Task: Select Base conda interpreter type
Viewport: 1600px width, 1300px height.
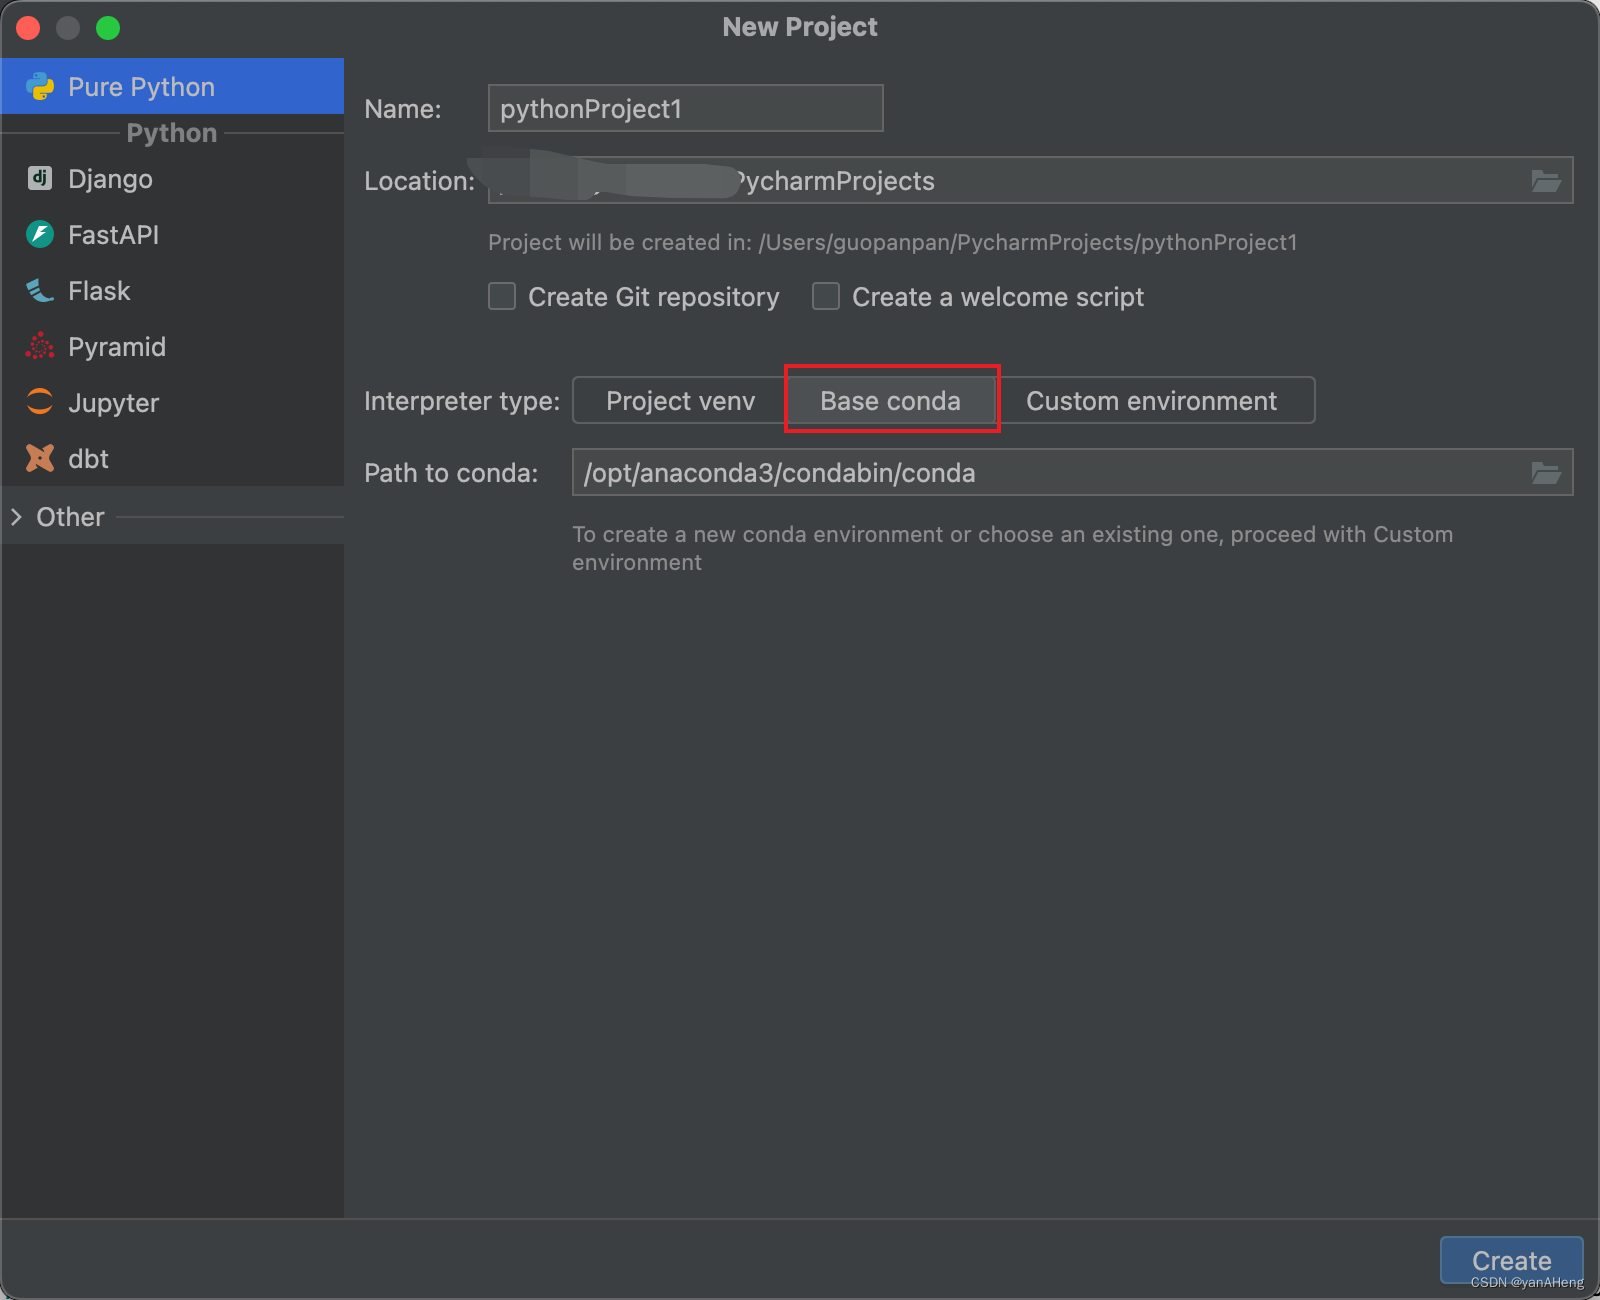Action: point(891,401)
